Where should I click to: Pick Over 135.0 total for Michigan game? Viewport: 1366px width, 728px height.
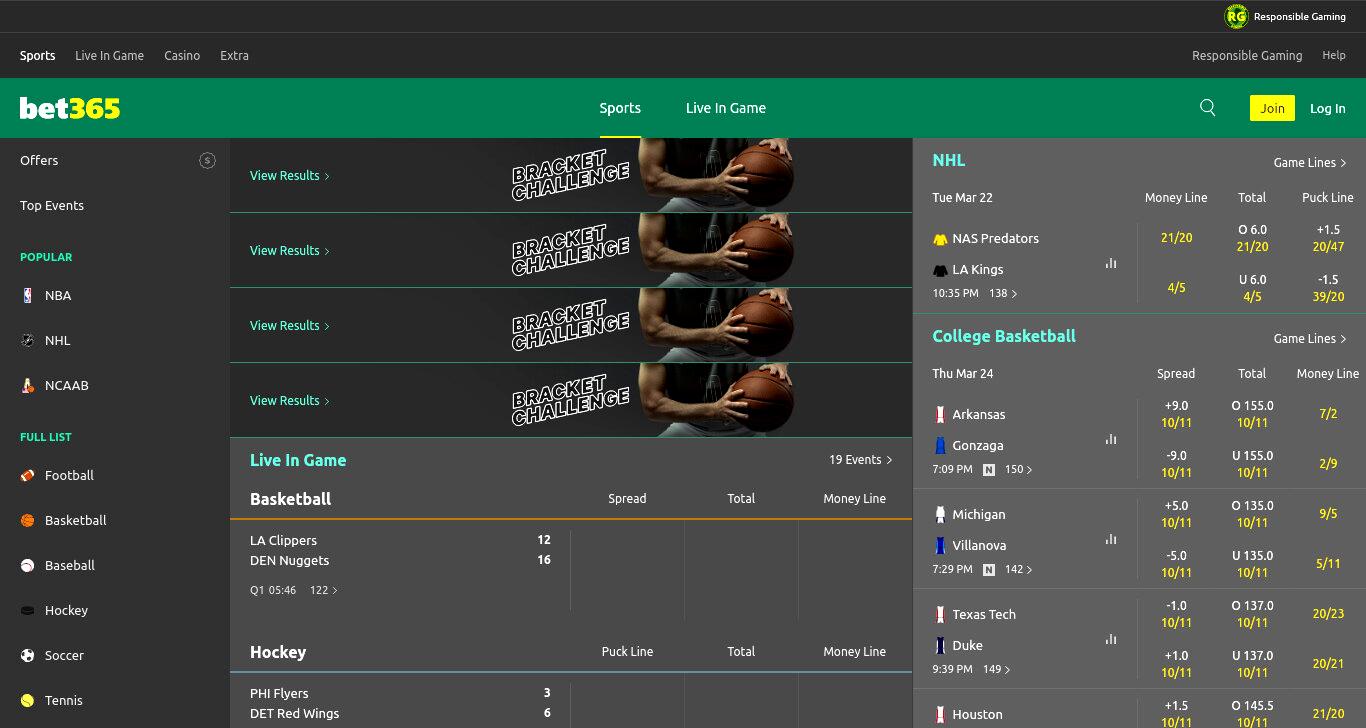click(1252, 514)
